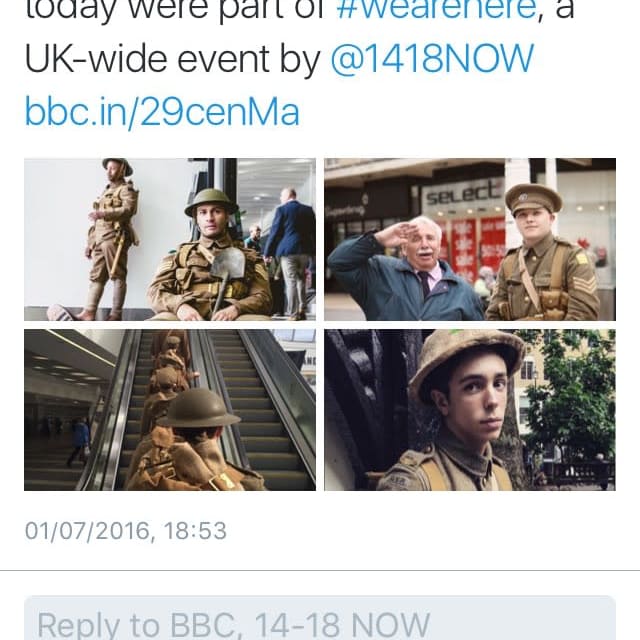This screenshot has height=640, width=640.
Task: Open the photo of elderly man saluting
Action: pyautogui.click(x=470, y=239)
